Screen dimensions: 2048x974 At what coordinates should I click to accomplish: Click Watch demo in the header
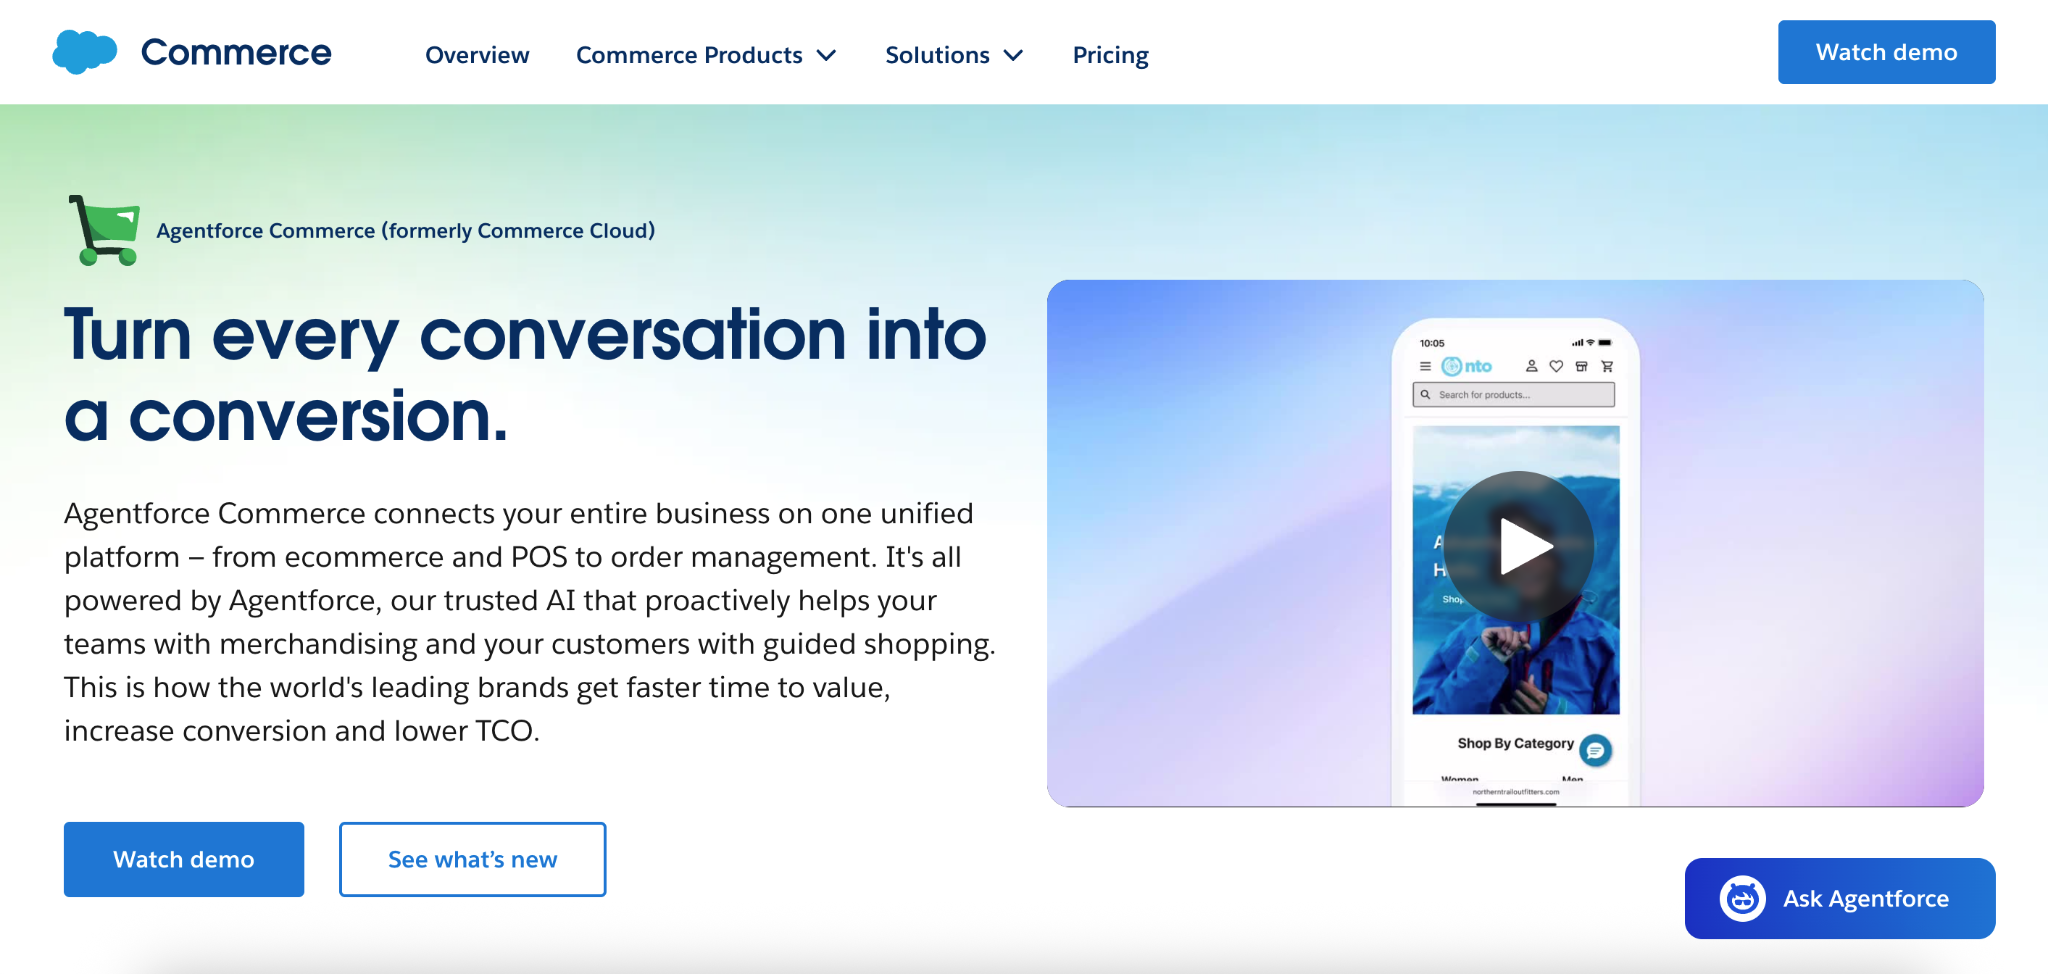point(1886,52)
